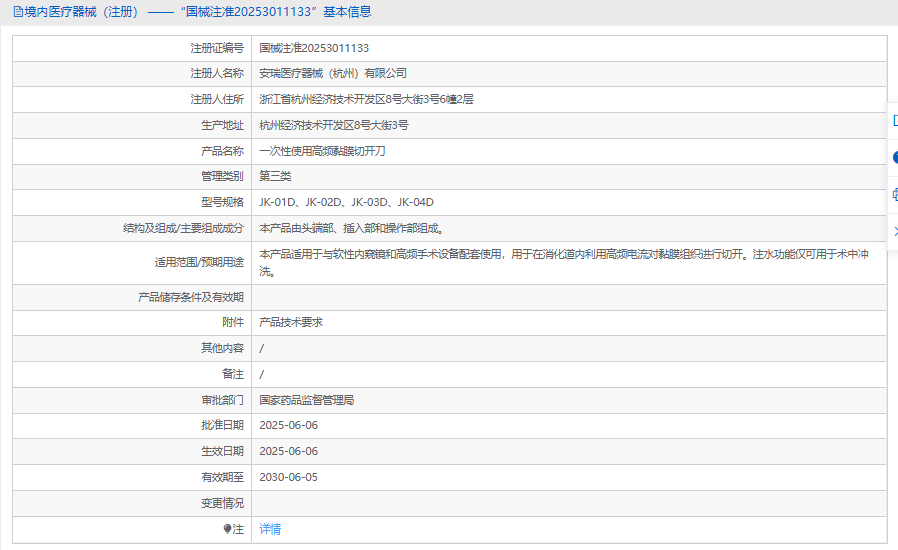The height and width of the screenshot is (550, 898).
Task: Click the 管理类别 label
Action: coord(222,176)
